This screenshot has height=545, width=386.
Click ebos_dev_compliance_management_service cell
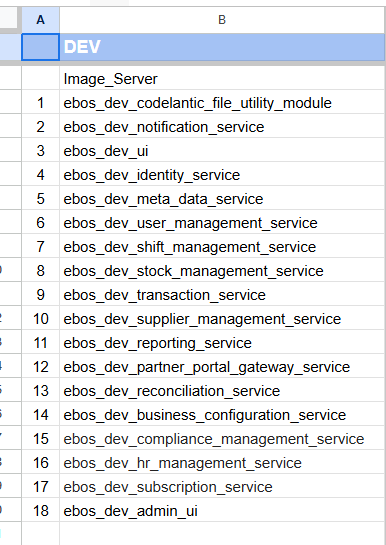click(222, 439)
